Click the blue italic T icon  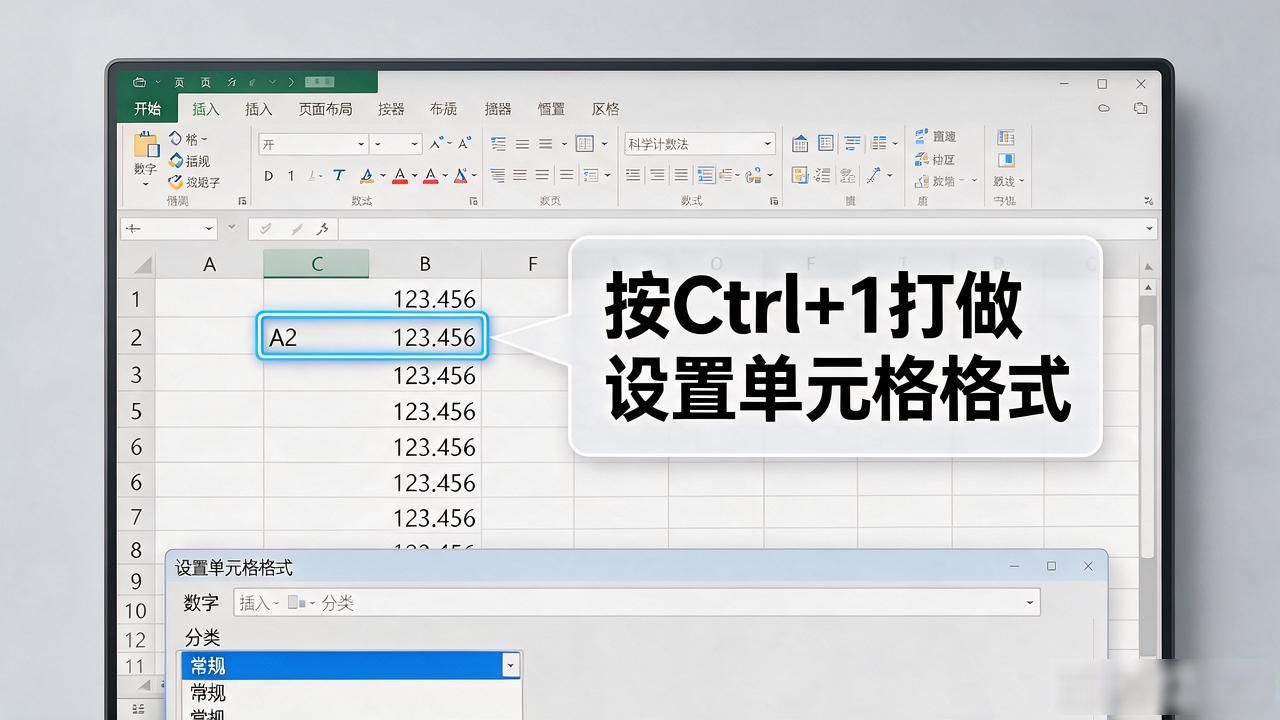click(339, 175)
